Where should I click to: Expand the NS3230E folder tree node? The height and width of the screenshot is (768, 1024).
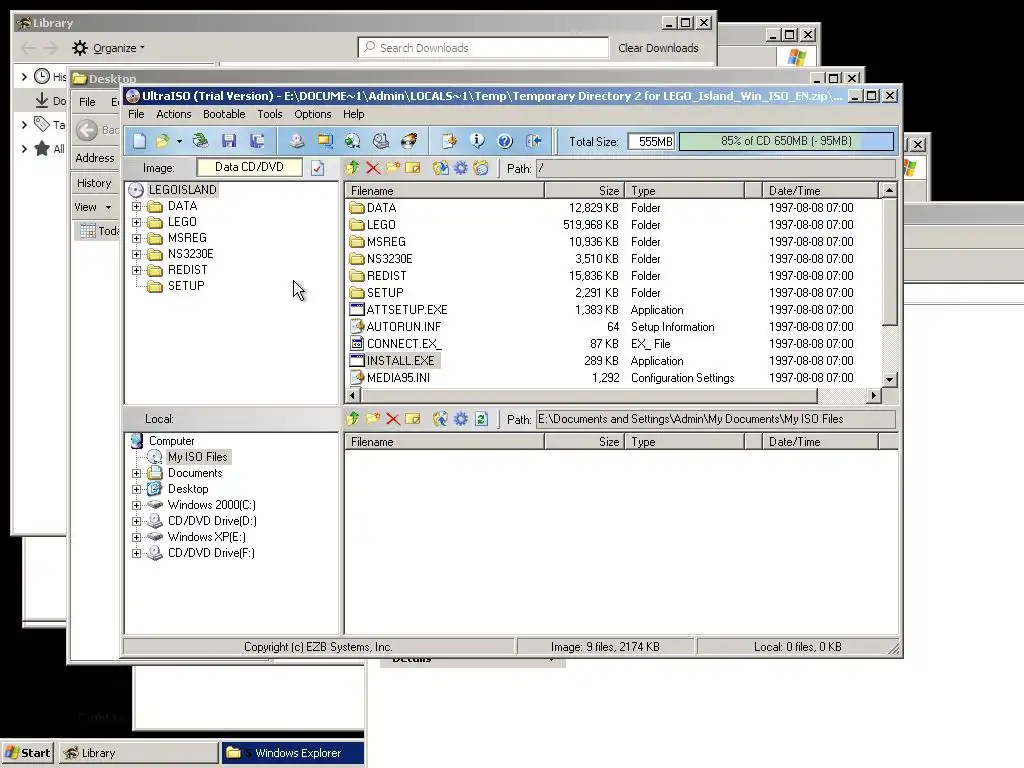coord(136,254)
